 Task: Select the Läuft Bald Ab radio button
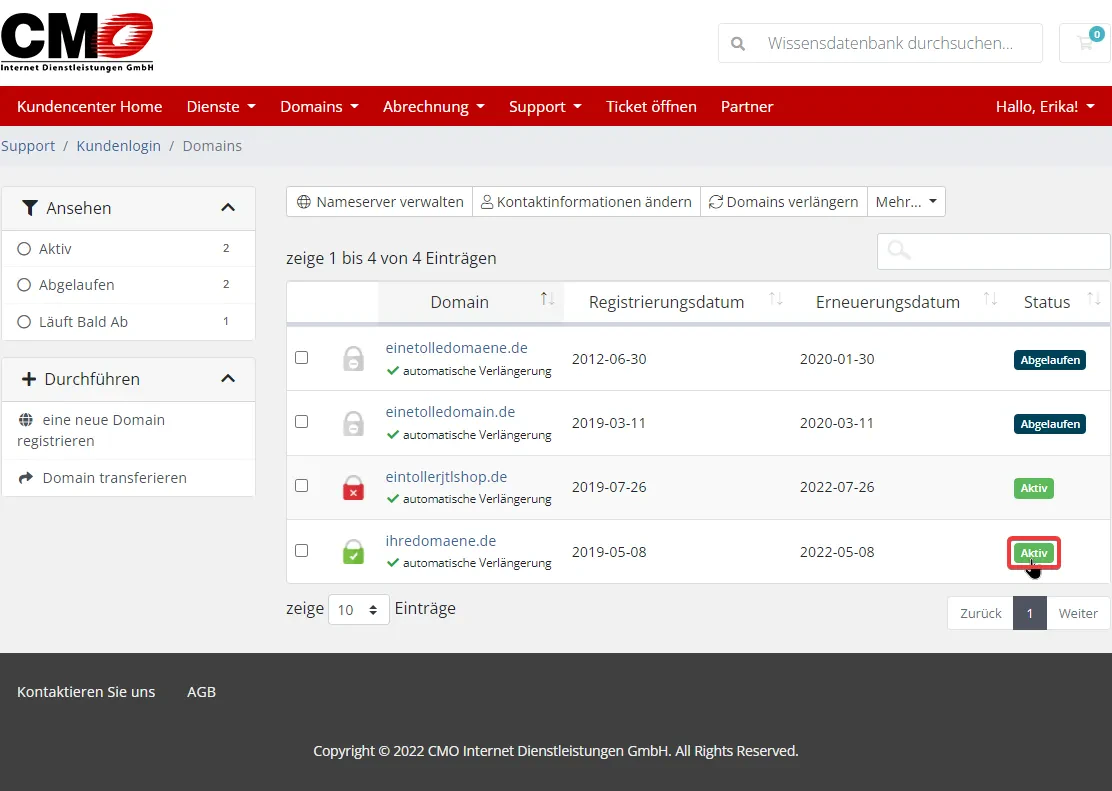pyautogui.click(x=24, y=321)
